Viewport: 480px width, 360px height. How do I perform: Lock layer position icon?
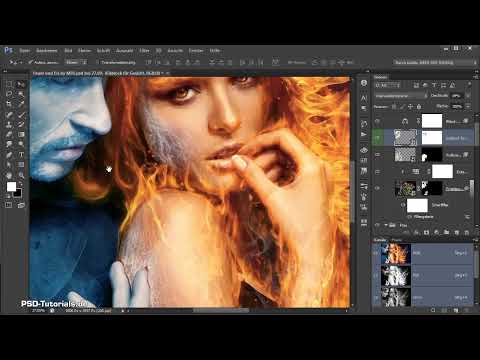pos(410,107)
